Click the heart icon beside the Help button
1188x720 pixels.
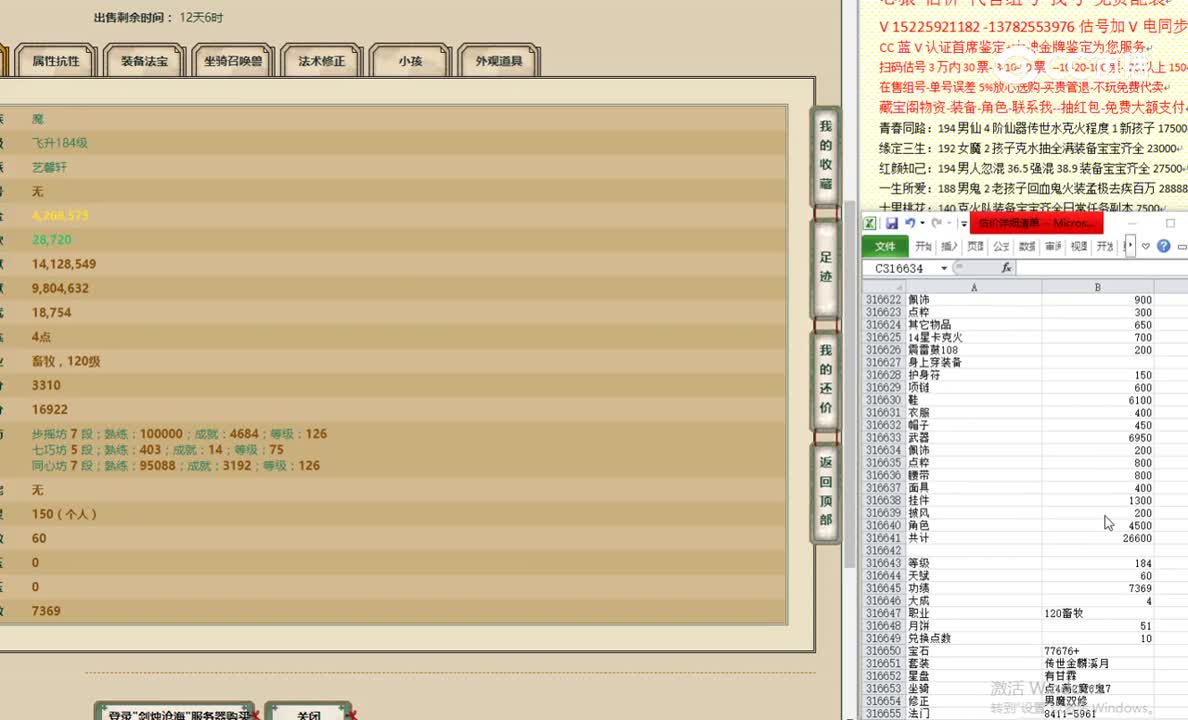point(1146,246)
